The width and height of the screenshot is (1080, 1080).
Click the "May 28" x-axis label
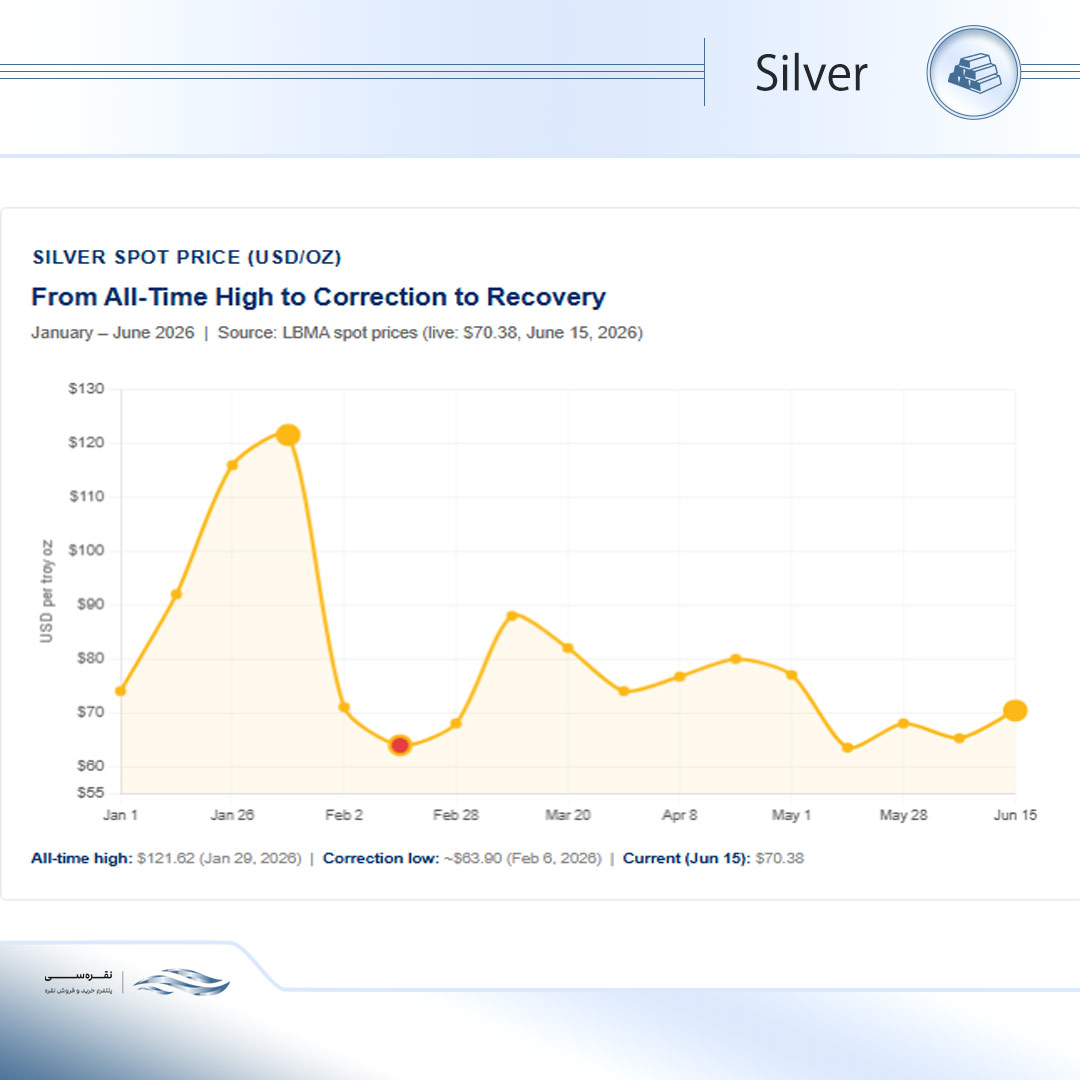pyautogui.click(x=903, y=815)
